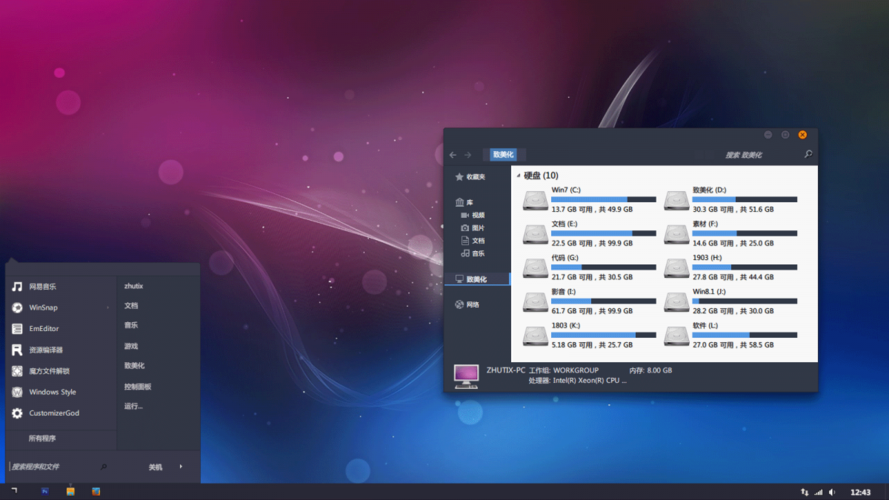This screenshot has width=889, height=500.
Task: Open 魔方文件解锁 from the start menu
Action: click(x=49, y=371)
